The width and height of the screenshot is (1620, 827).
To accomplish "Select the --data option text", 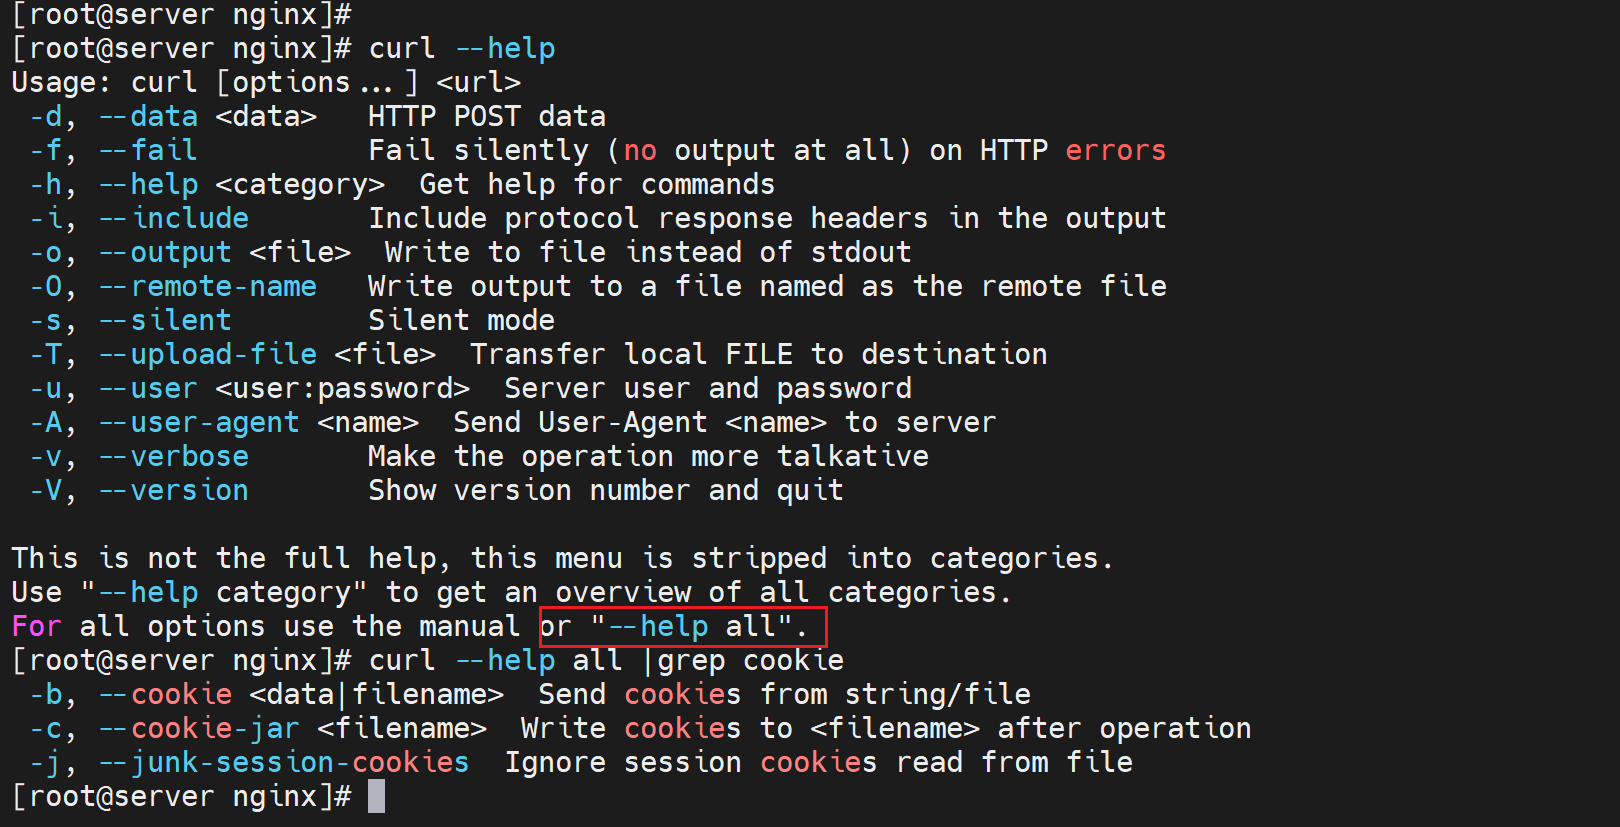I will (x=148, y=117).
